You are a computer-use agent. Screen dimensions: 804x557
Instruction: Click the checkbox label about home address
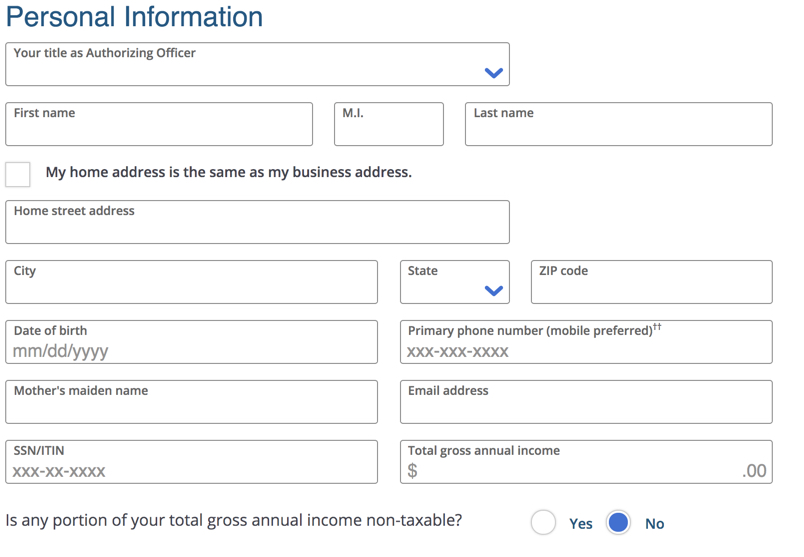click(x=229, y=172)
